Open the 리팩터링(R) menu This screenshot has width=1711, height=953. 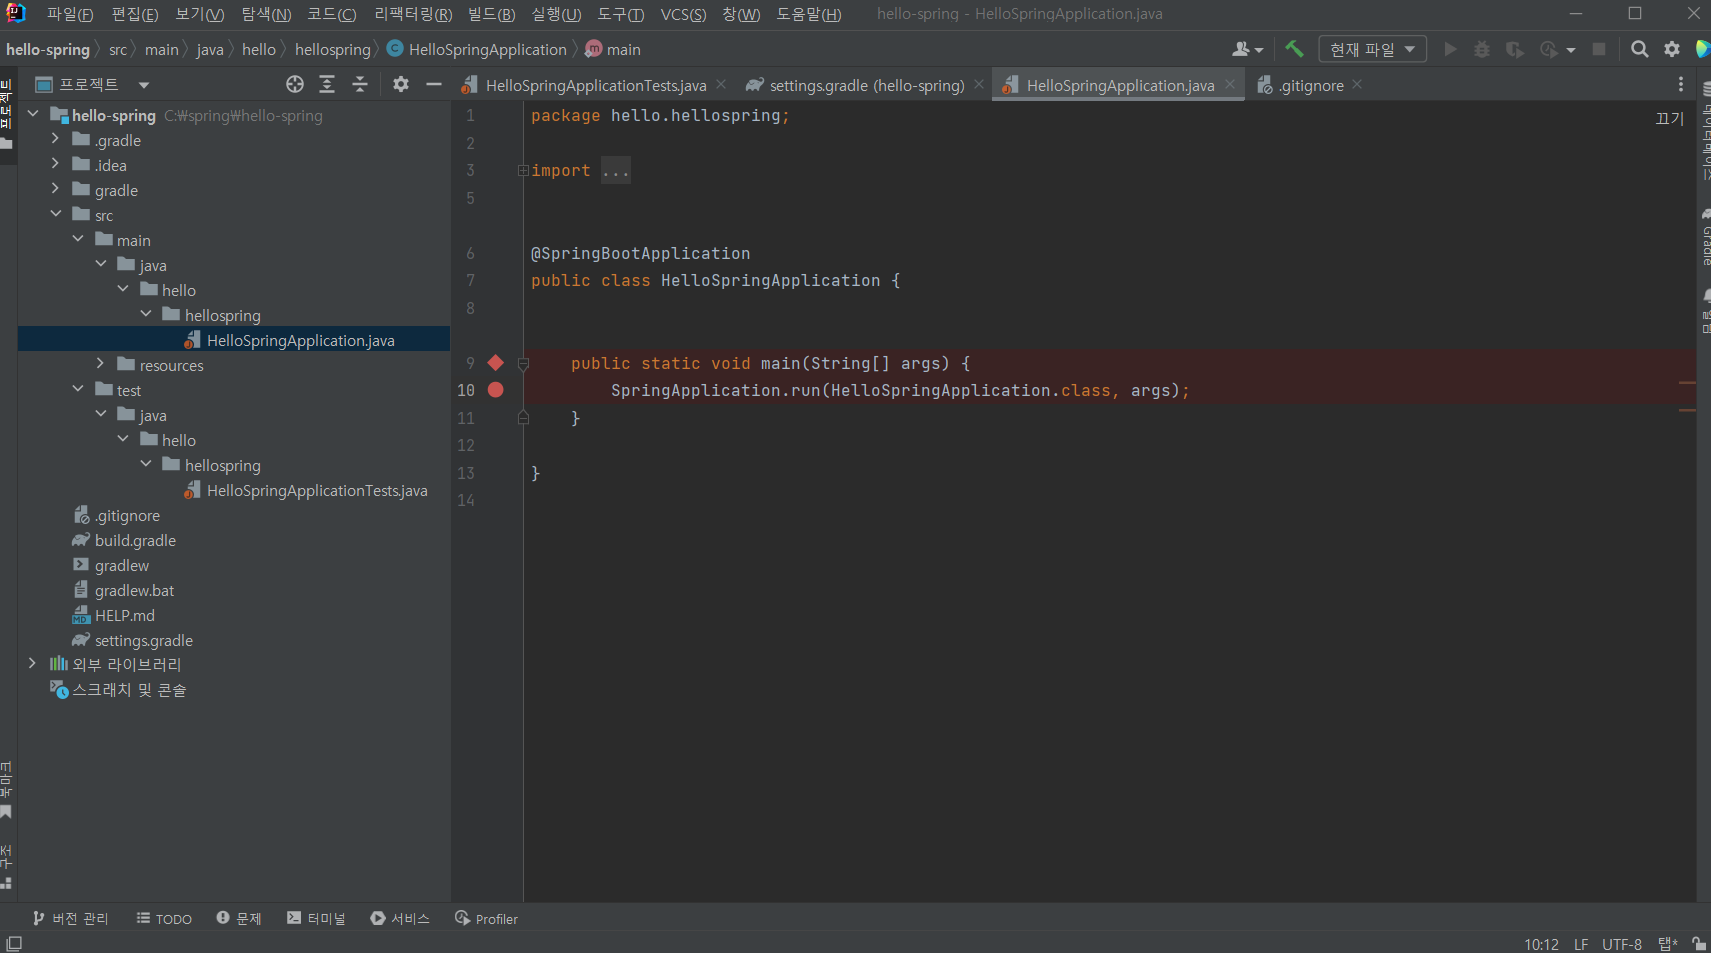tap(413, 14)
